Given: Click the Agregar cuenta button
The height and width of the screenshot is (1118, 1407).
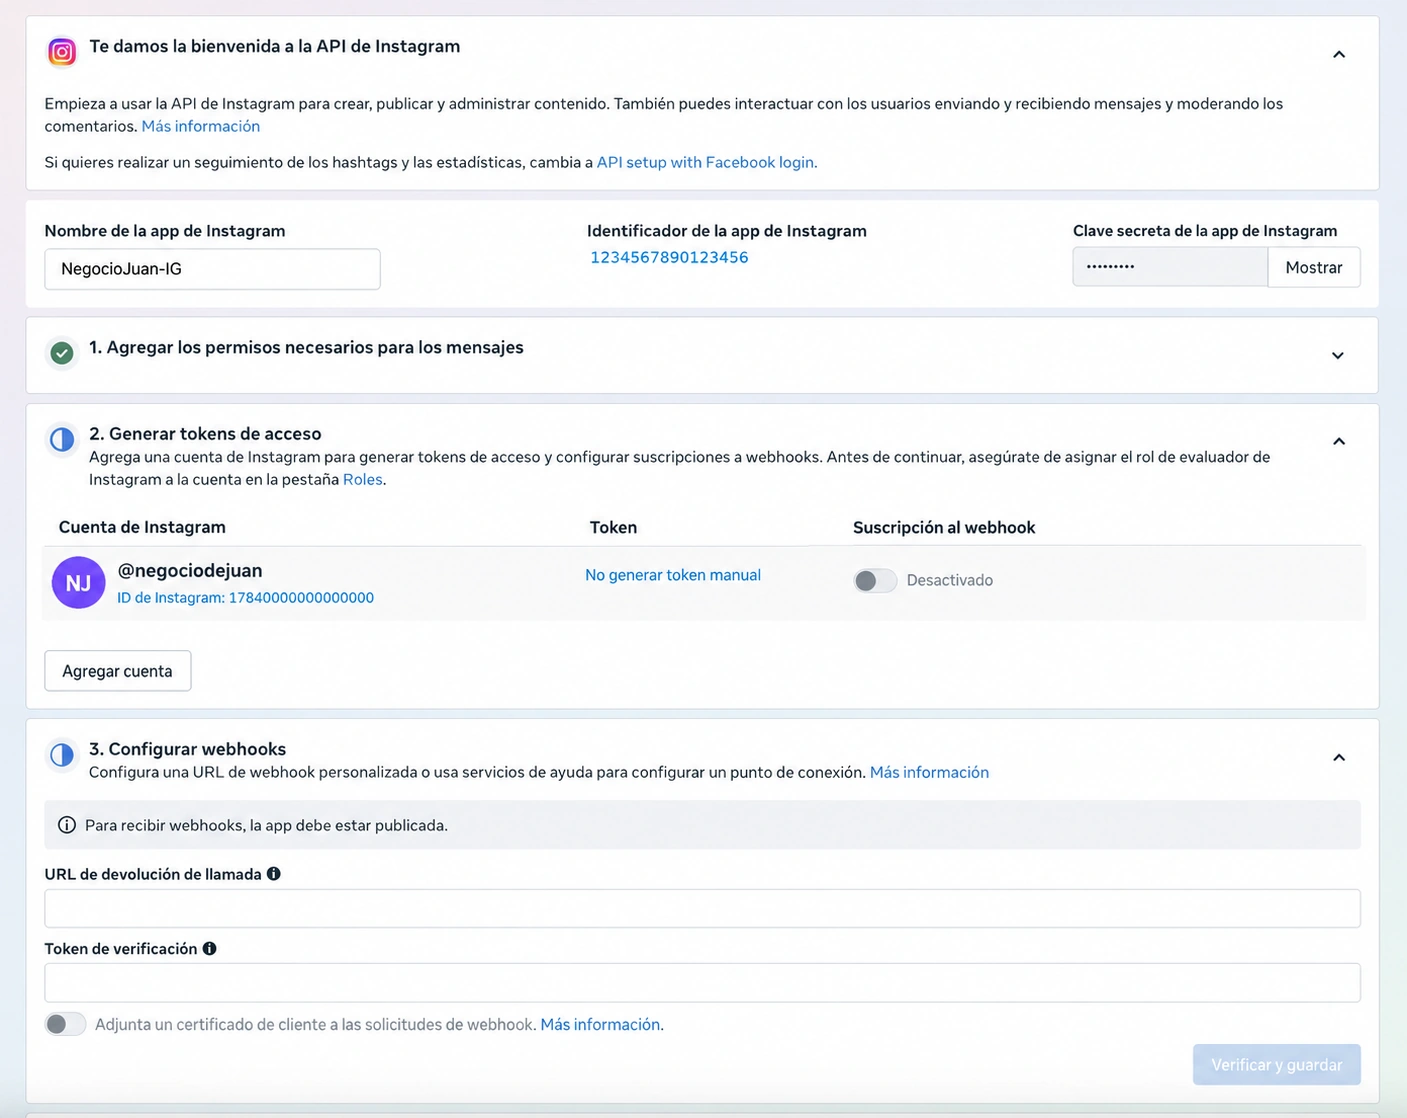Looking at the screenshot, I should [118, 671].
